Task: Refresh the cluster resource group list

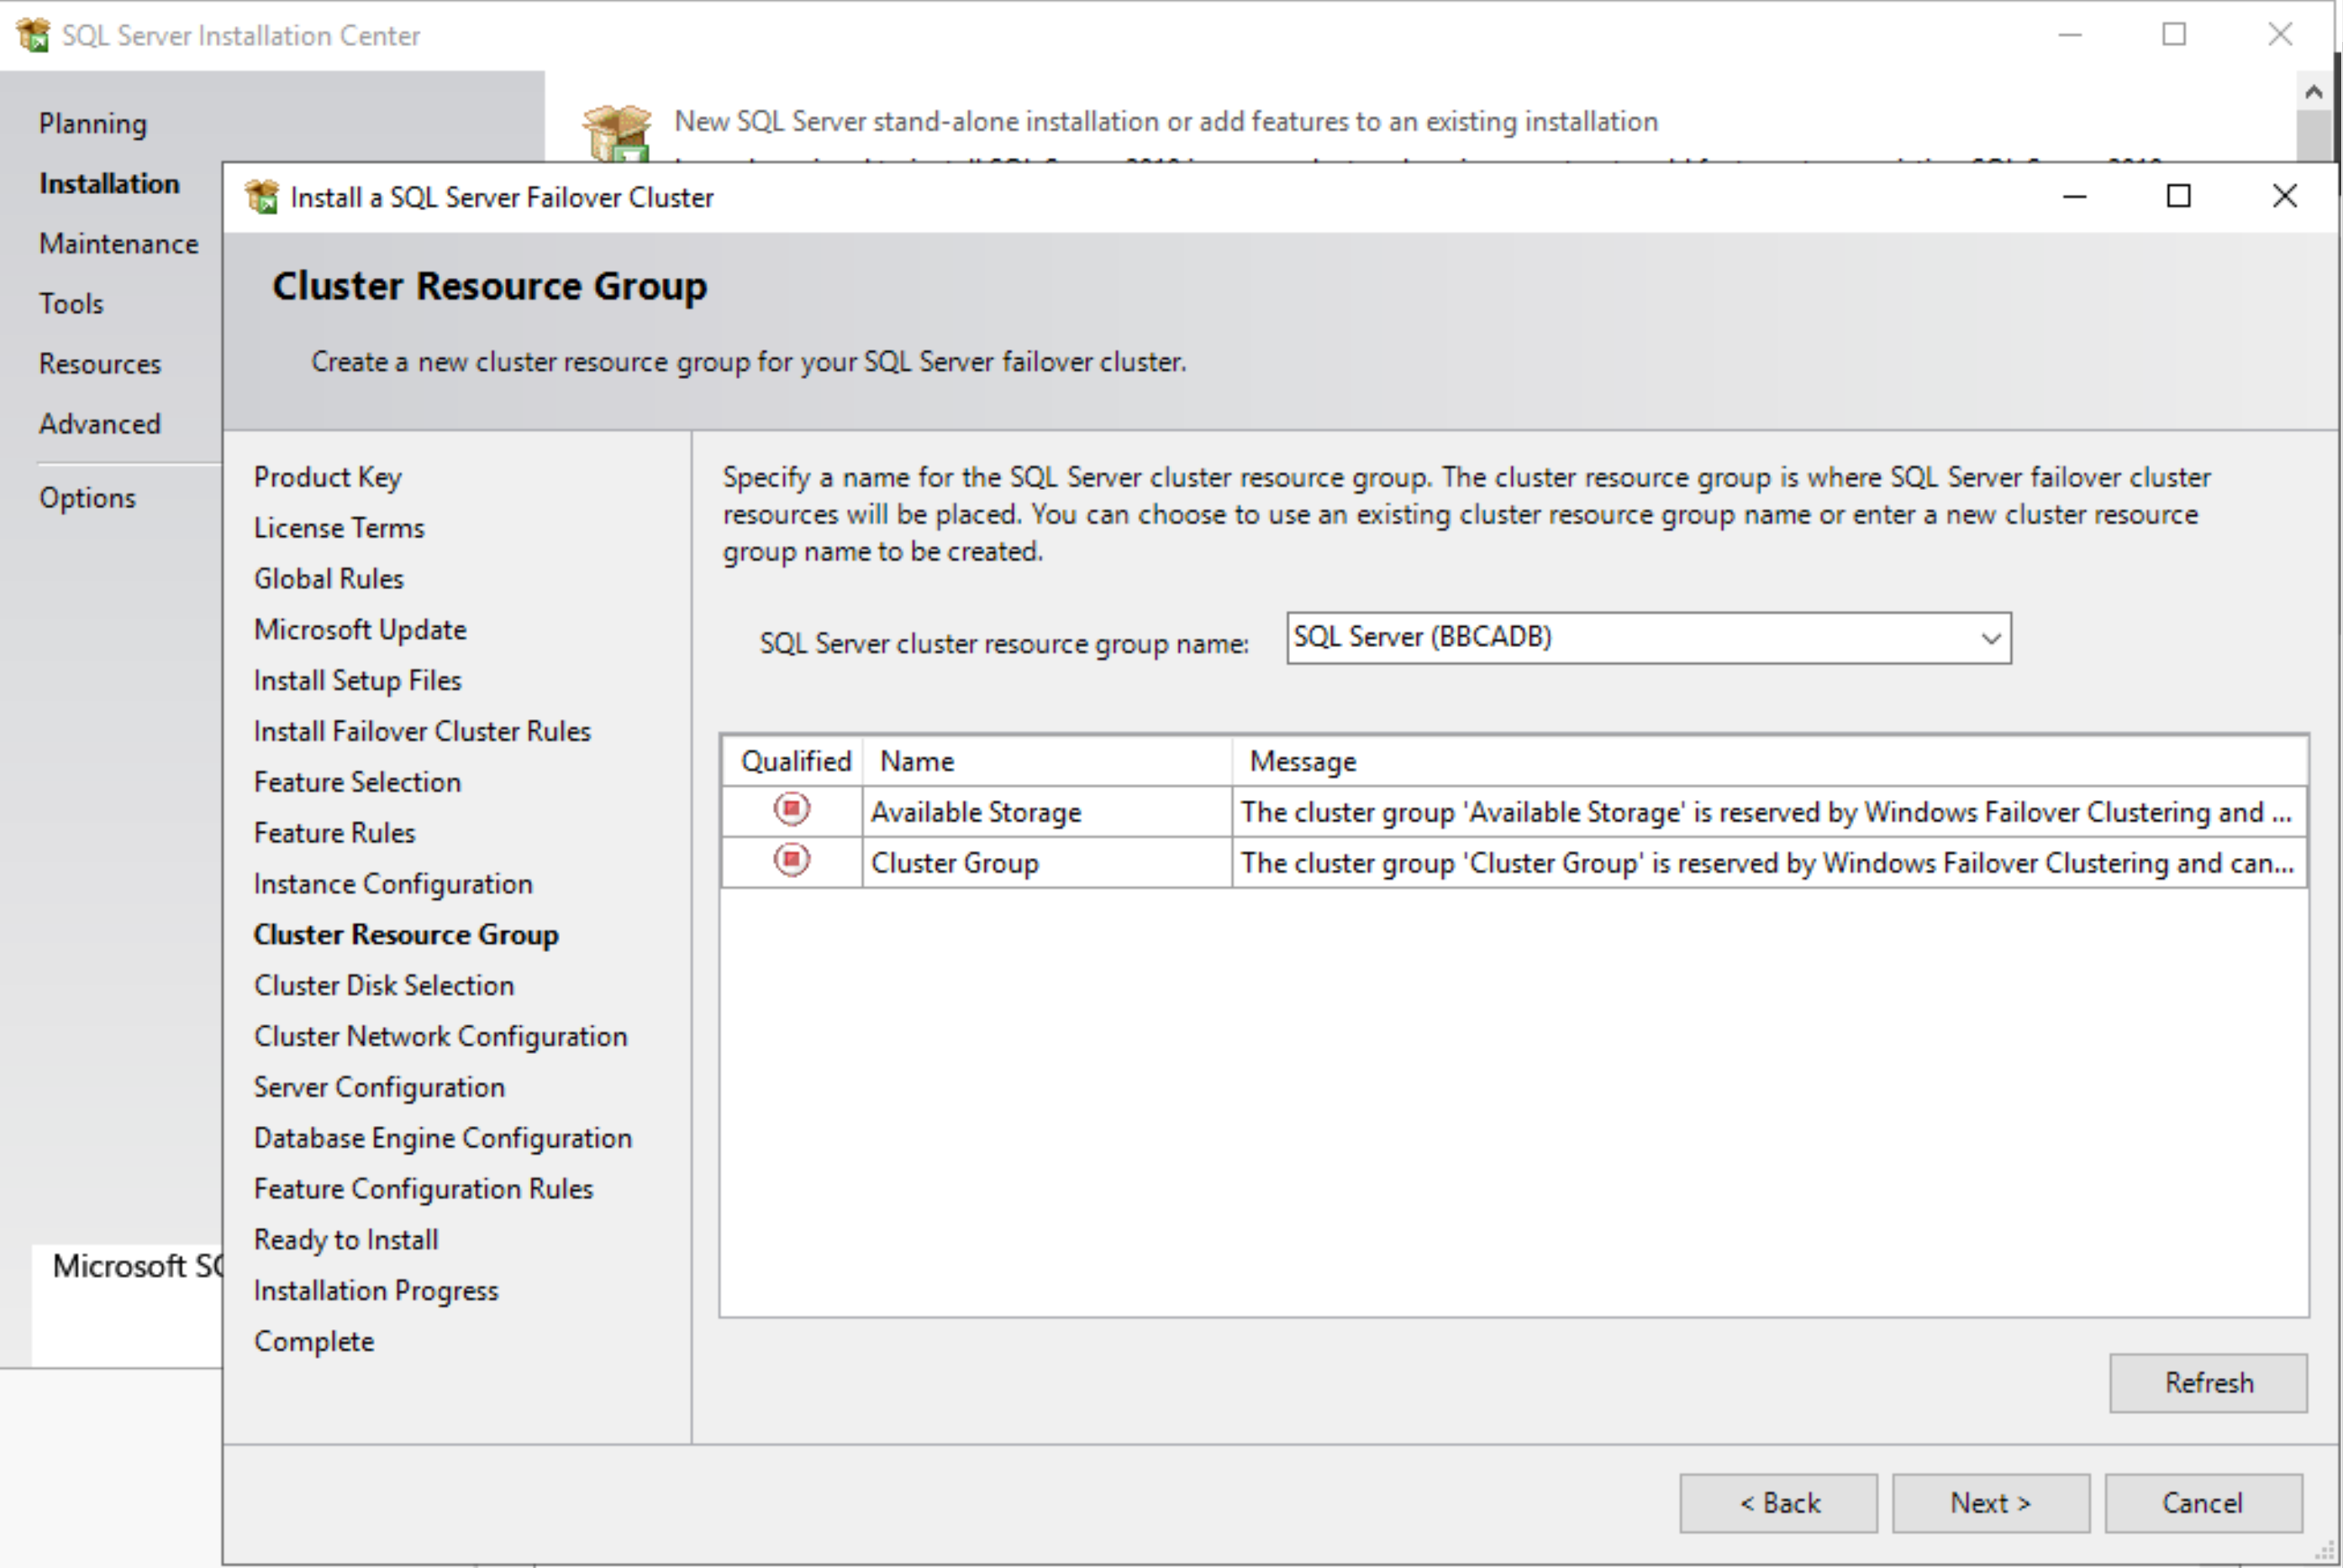Action: click(x=2208, y=1382)
